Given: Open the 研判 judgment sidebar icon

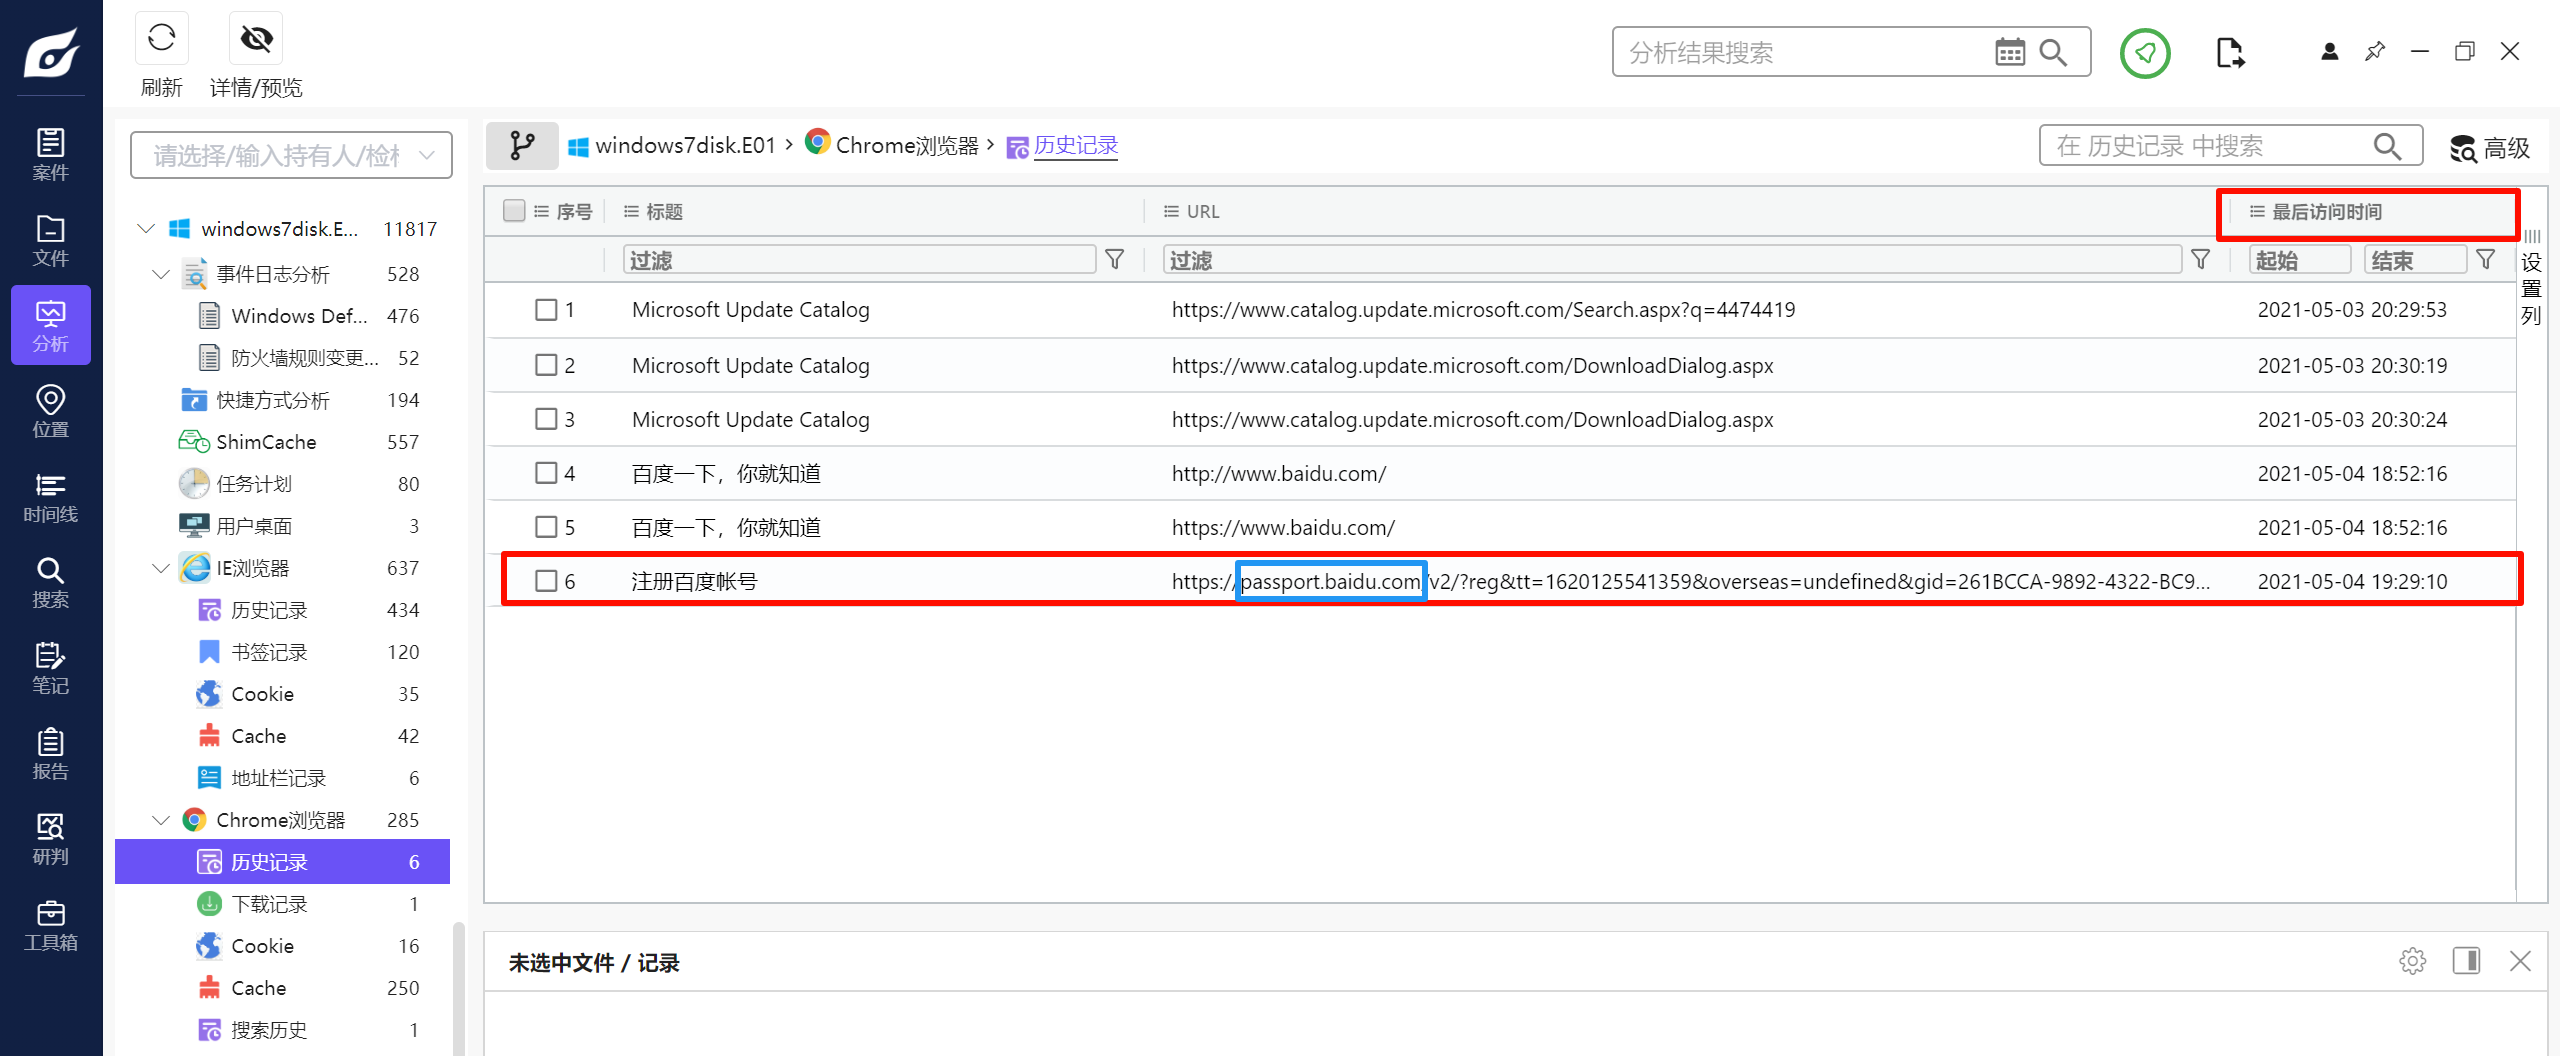Looking at the screenshot, I should [x=51, y=838].
